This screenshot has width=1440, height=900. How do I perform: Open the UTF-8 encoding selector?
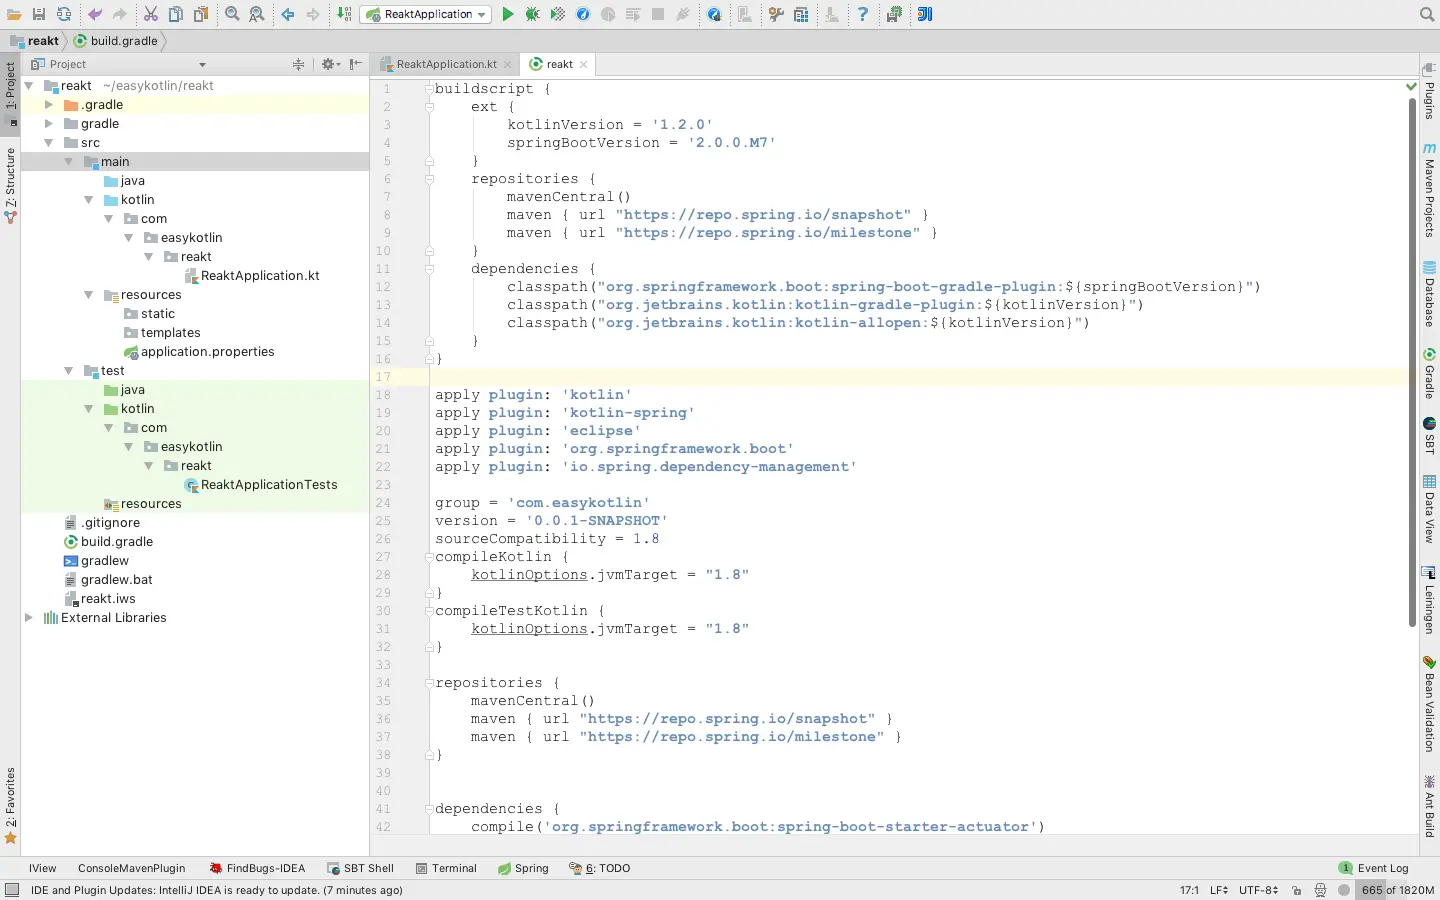point(1257,890)
